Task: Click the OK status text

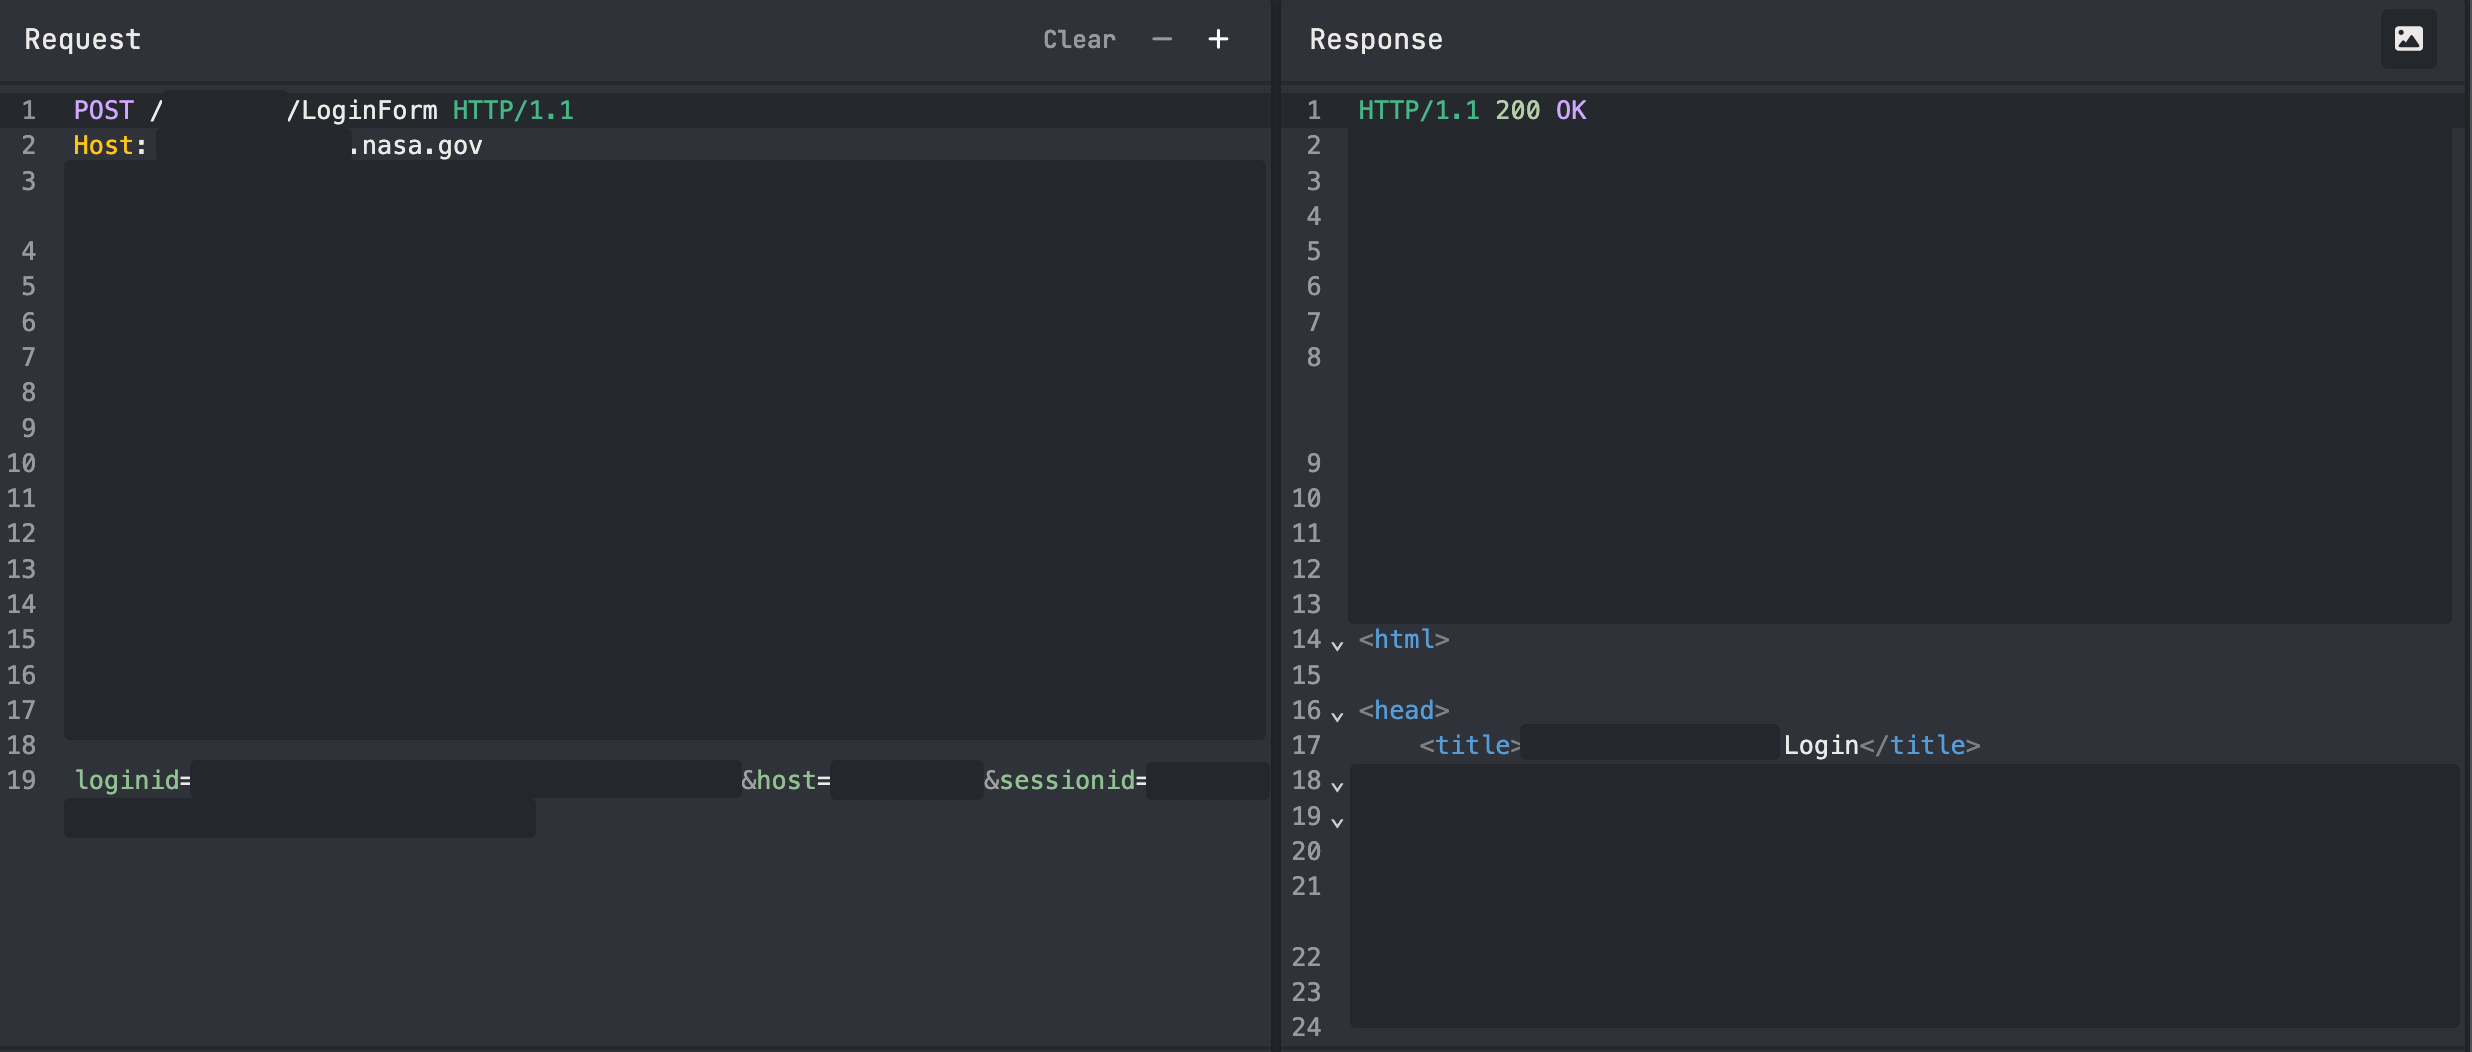Action: (1571, 110)
